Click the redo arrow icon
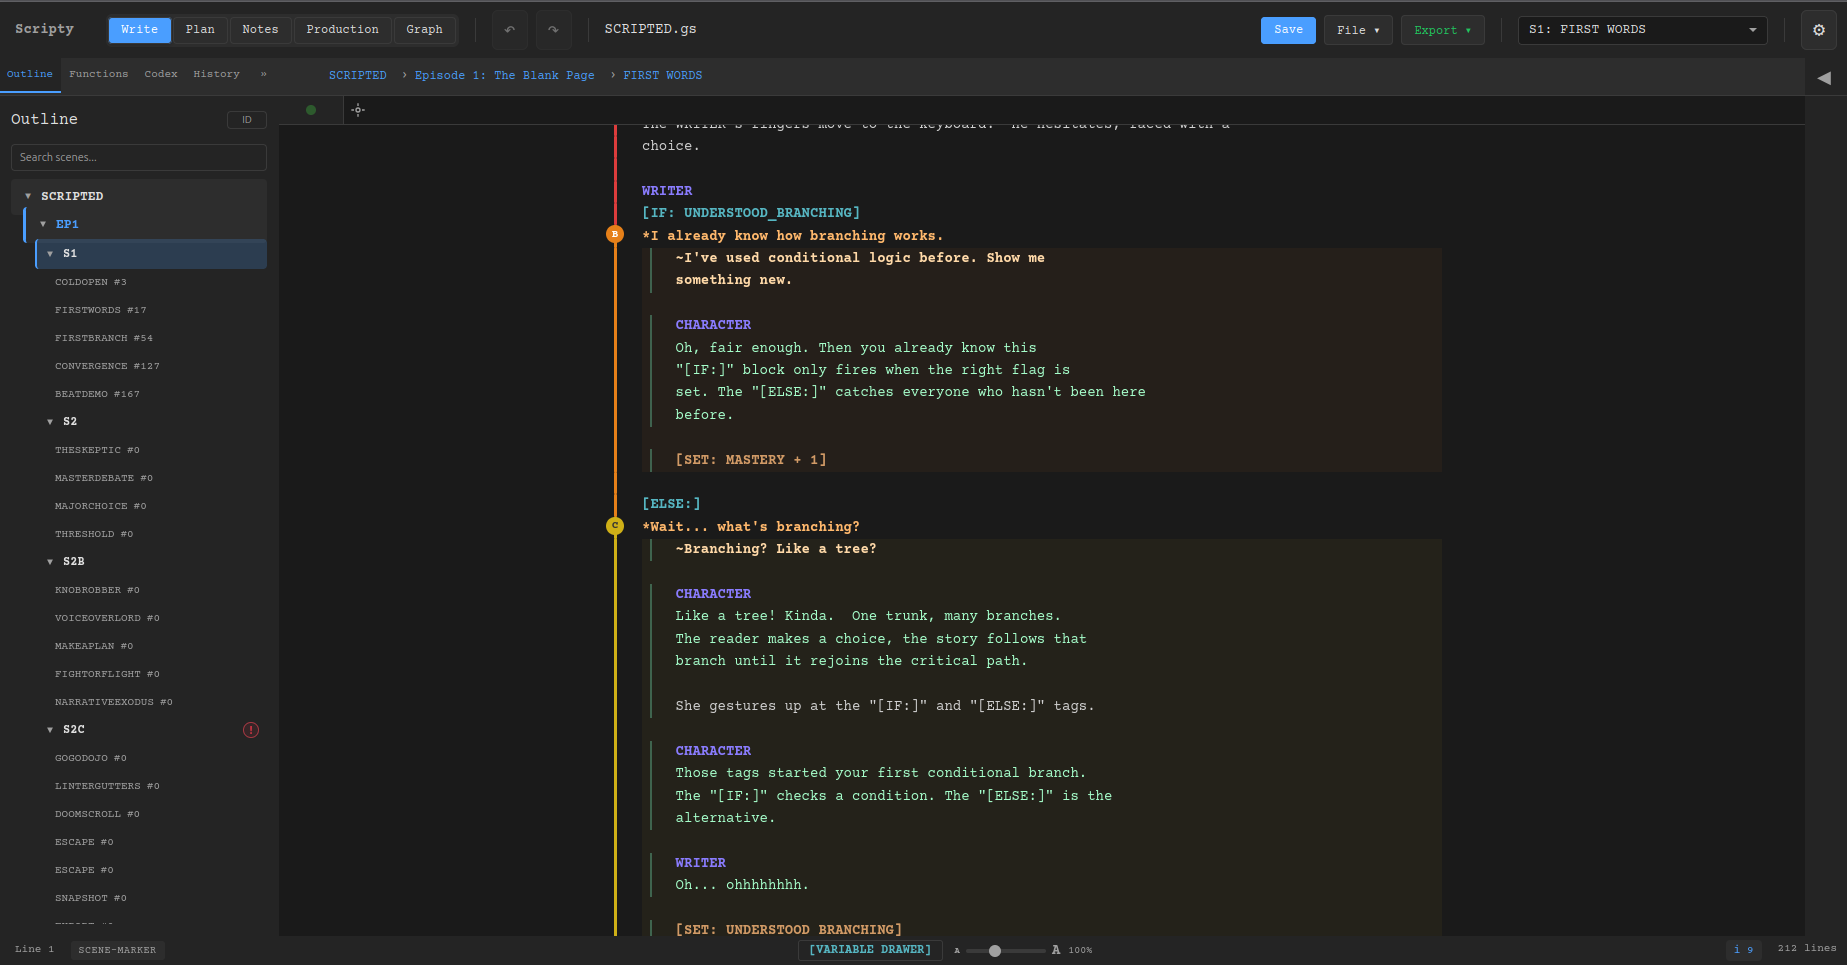Screen dimensions: 1847x965 [x=553, y=29]
